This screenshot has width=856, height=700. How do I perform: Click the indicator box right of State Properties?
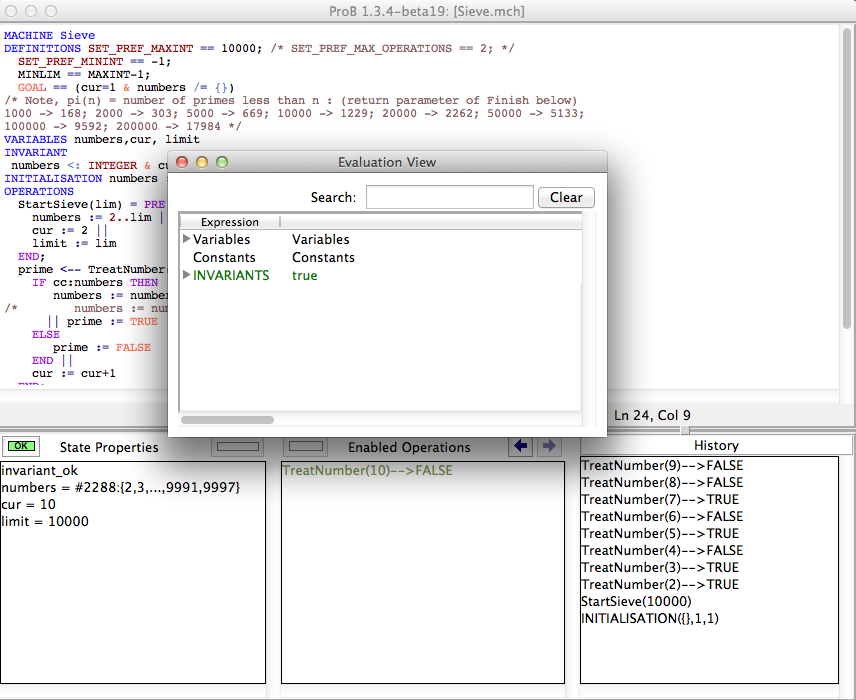pyautogui.click(x=236, y=446)
